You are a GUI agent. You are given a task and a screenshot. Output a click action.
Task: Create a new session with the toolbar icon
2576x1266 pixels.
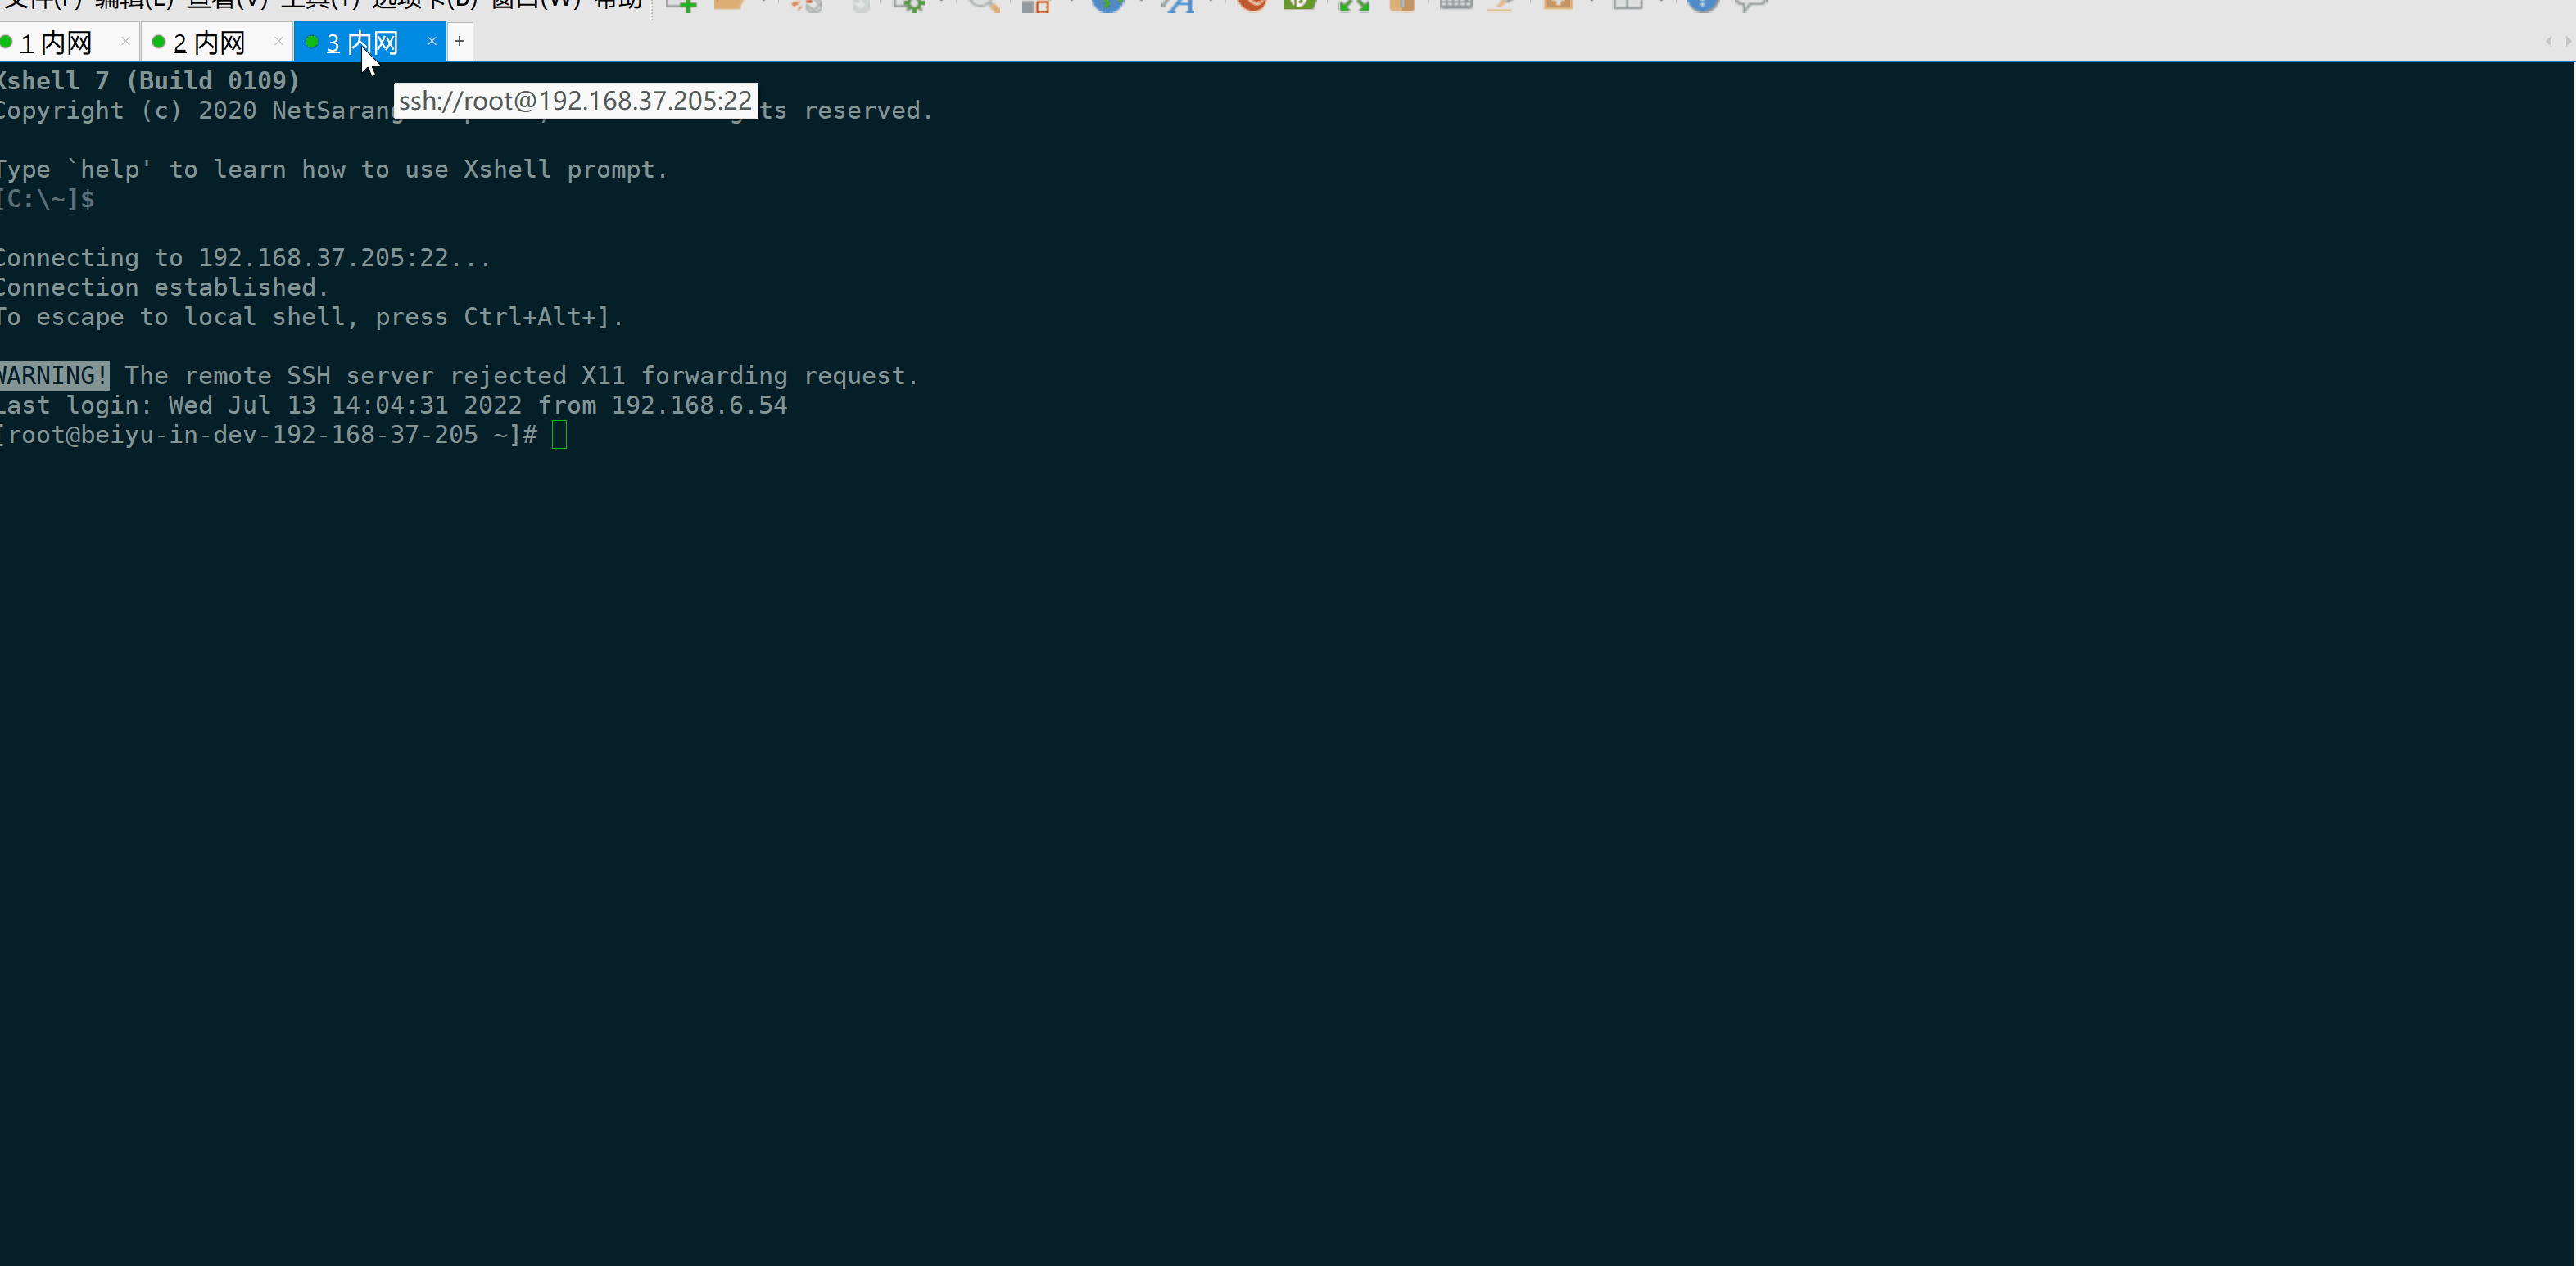[x=684, y=5]
